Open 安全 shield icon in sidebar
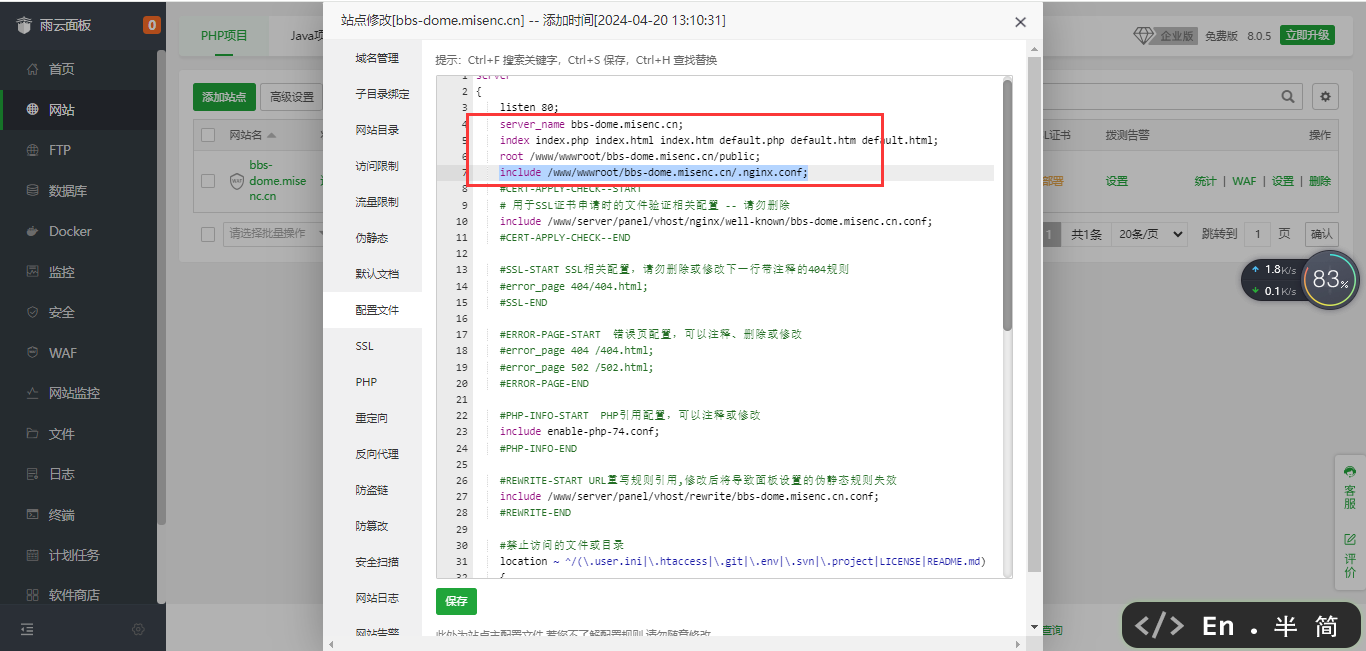 [32, 312]
